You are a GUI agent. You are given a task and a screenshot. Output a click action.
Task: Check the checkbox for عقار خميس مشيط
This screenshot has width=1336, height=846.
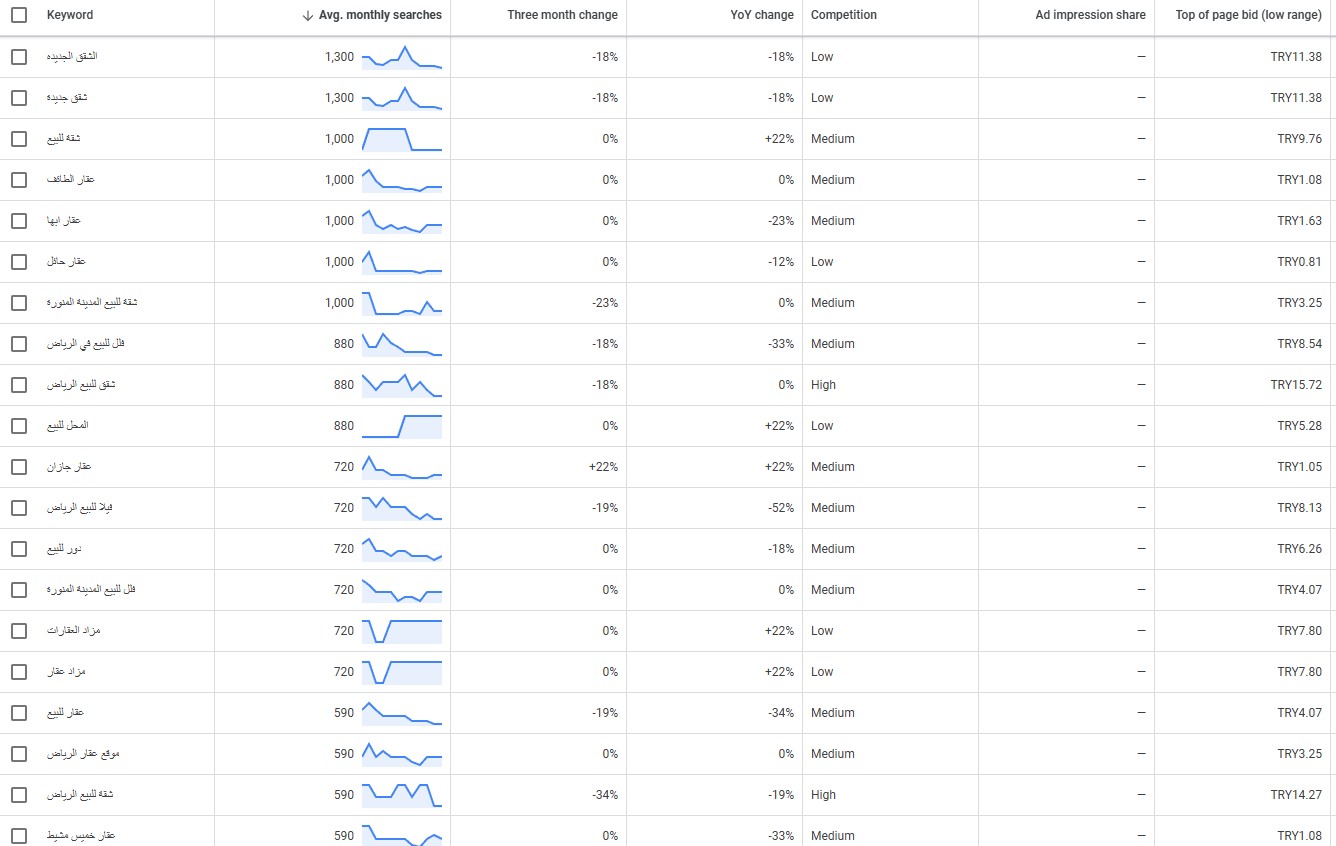[x=18, y=835]
